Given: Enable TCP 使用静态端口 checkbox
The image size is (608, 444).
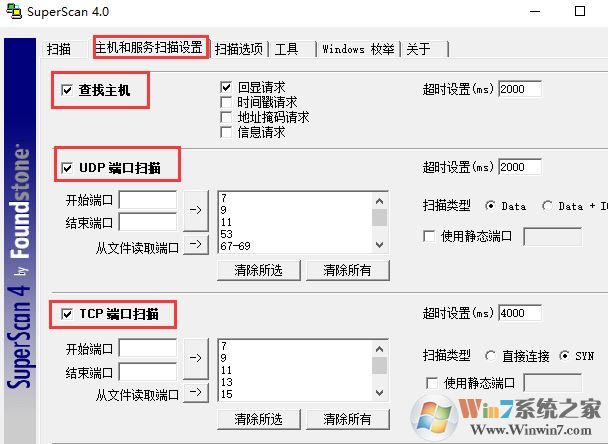Looking at the screenshot, I should coord(431,383).
